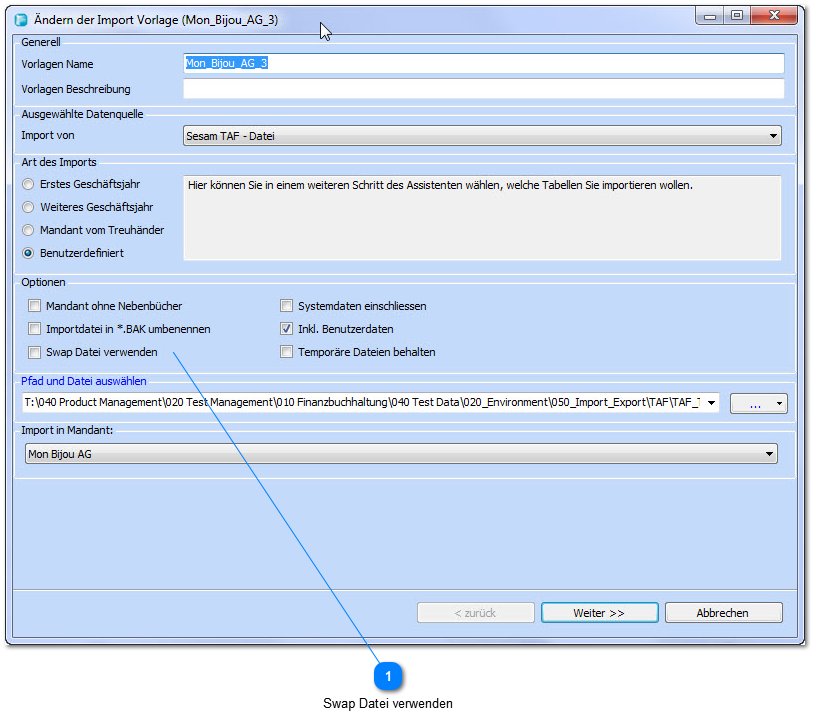Screen dimensions: 814x727
Task: Expand the file path dropdown
Action: pyautogui.click(x=710, y=403)
